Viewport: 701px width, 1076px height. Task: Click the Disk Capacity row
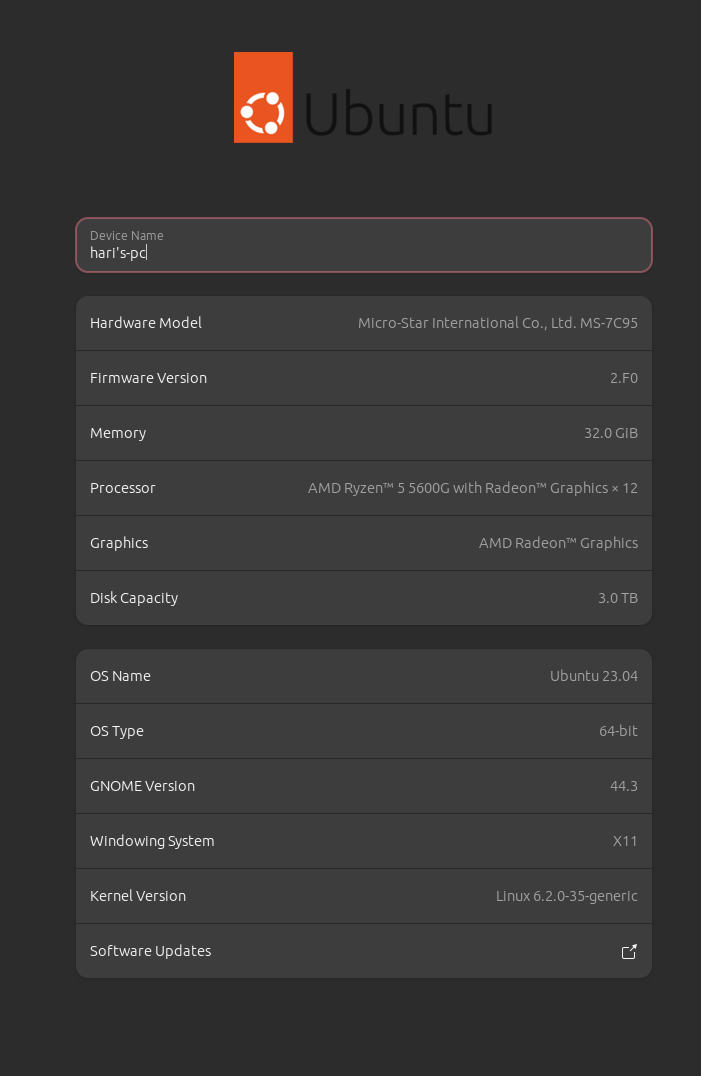[364, 598]
